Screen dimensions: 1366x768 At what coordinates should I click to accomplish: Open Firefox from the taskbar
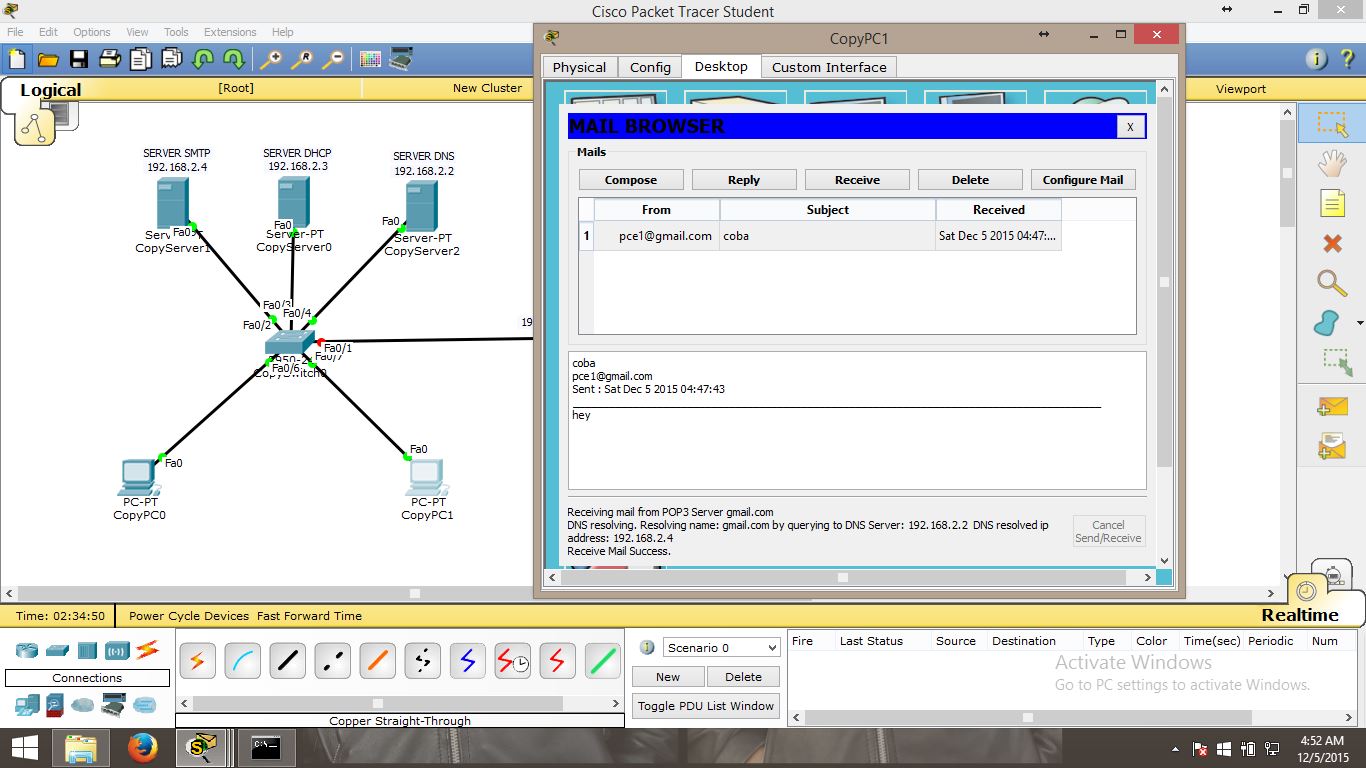click(142, 748)
